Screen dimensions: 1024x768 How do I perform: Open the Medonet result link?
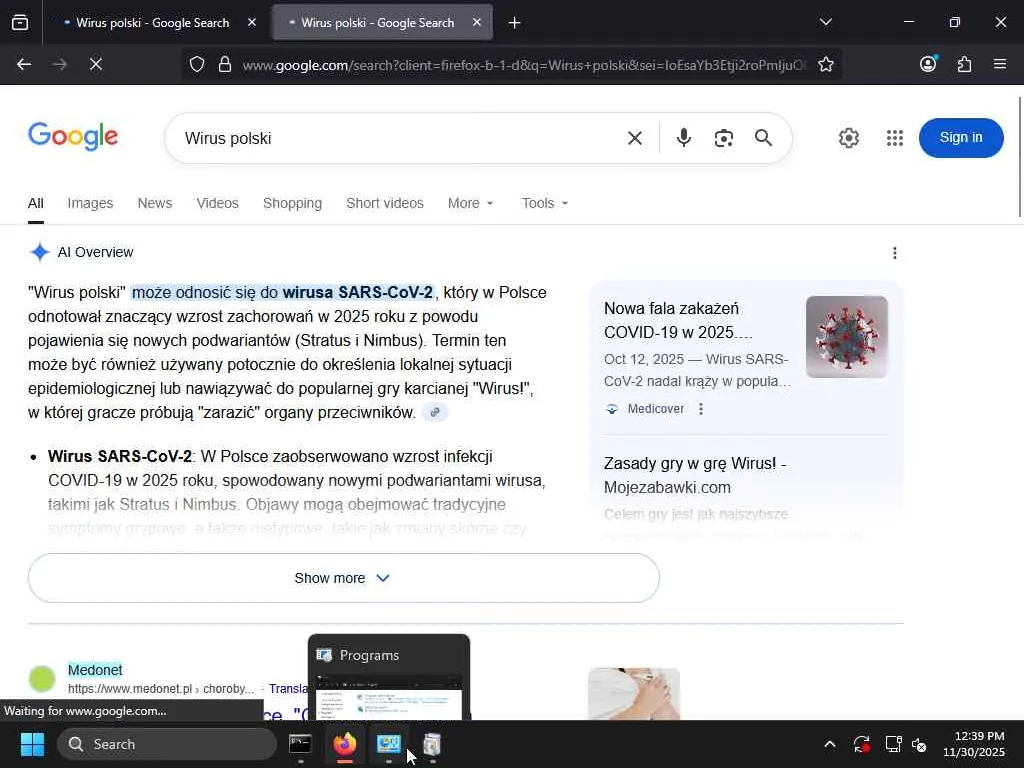pos(95,670)
